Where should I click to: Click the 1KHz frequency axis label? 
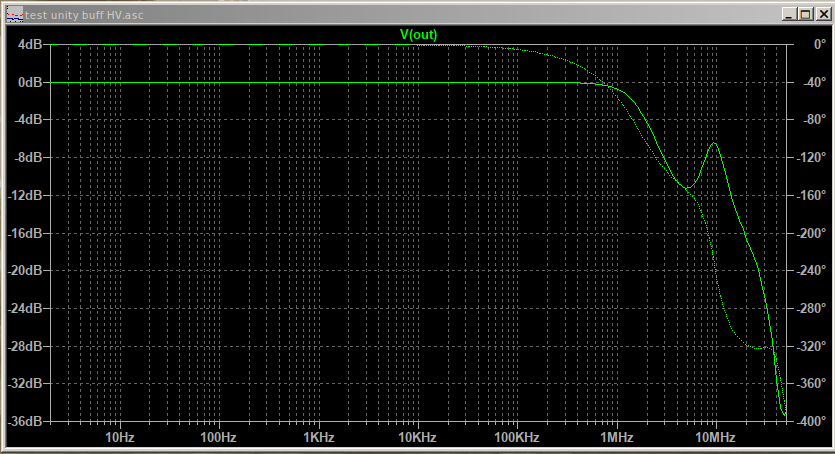319,438
